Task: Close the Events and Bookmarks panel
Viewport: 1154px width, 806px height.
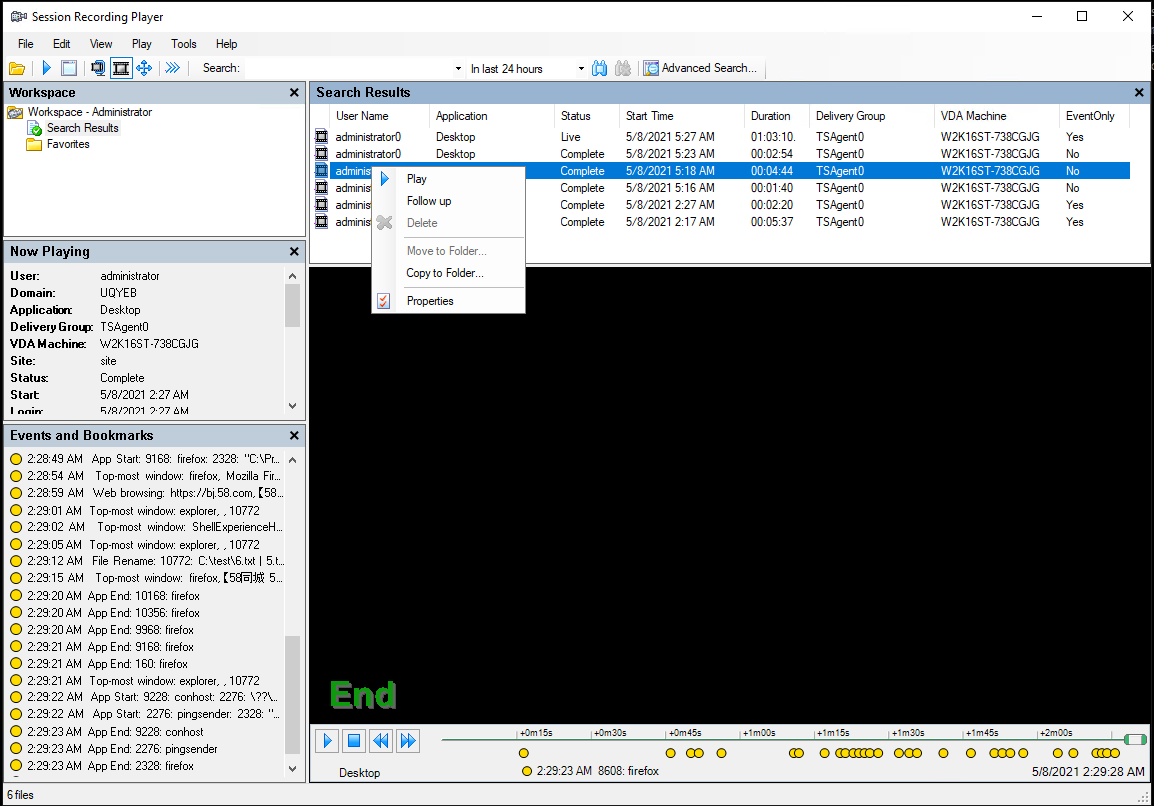Action: click(x=294, y=435)
